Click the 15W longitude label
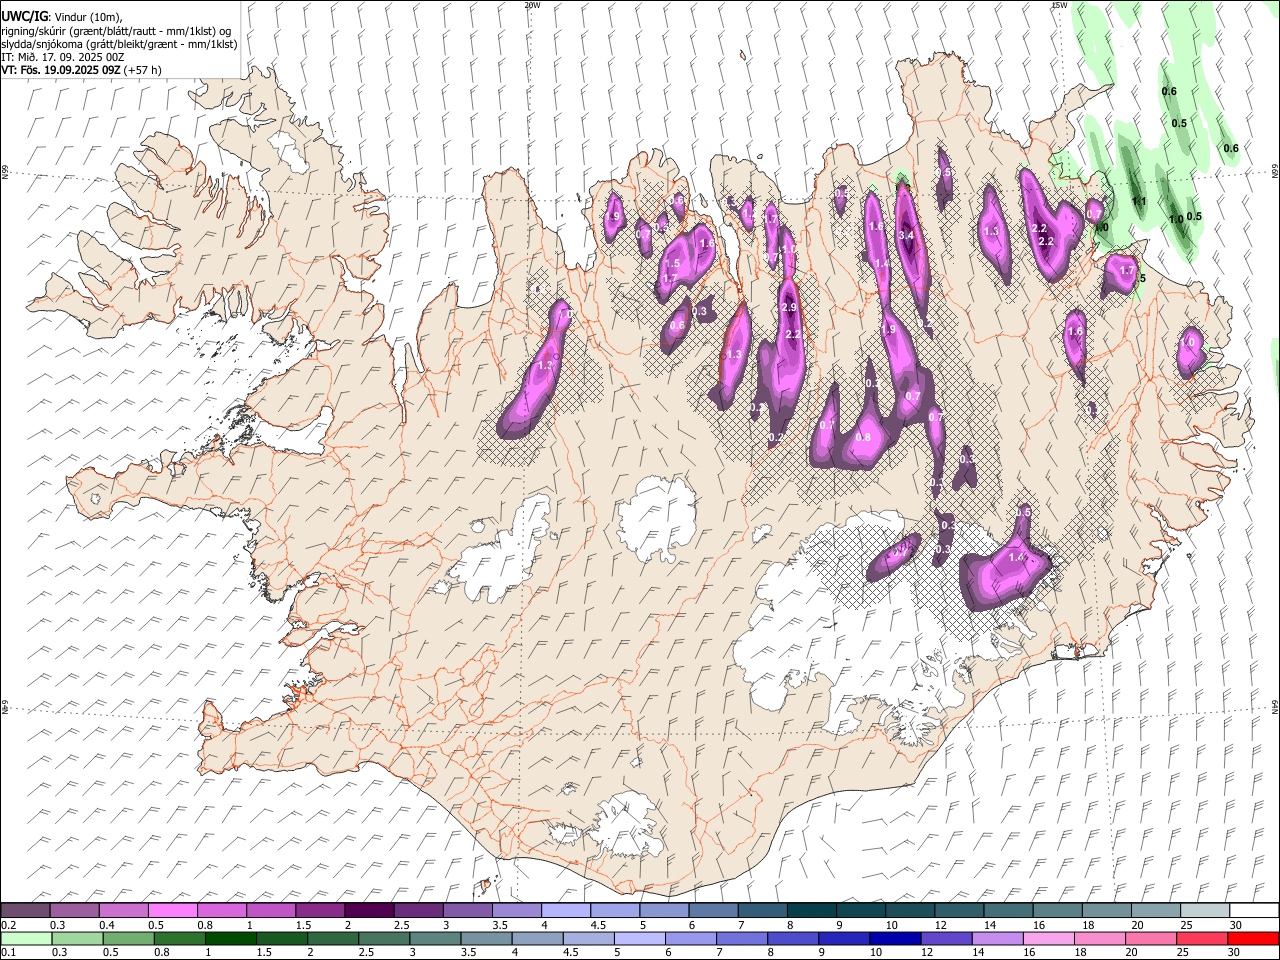 pyautogui.click(x=1059, y=5)
